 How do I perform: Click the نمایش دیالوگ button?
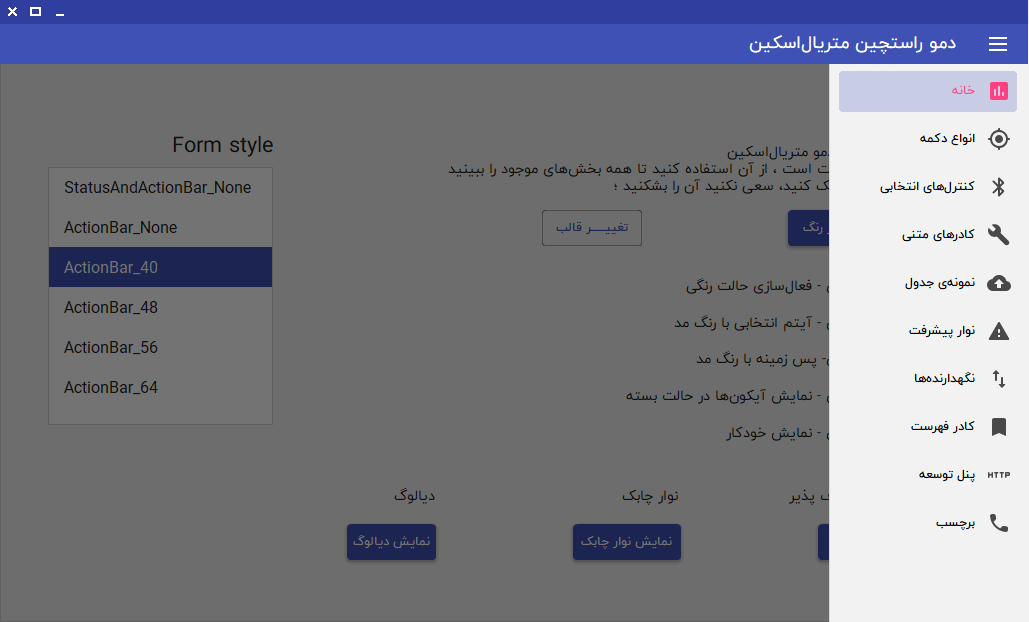(391, 541)
